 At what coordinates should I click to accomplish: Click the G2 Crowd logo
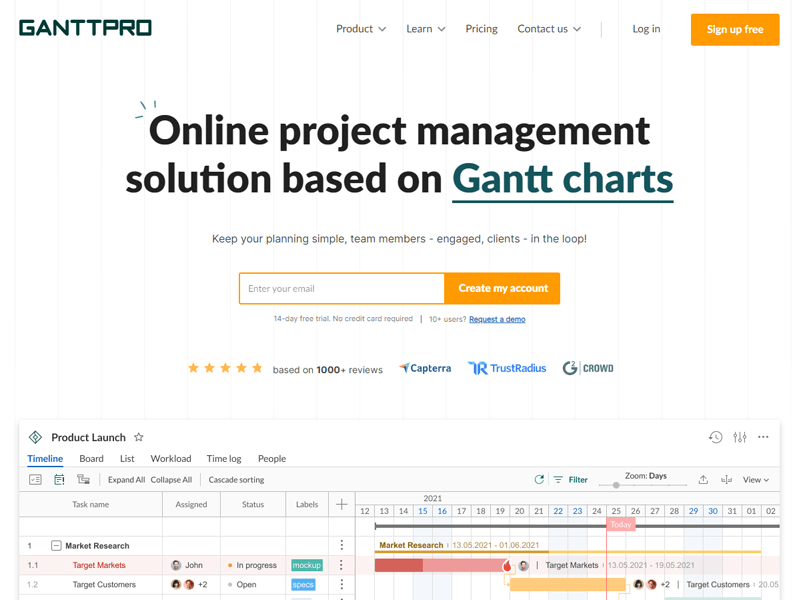[x=588, y=368]
